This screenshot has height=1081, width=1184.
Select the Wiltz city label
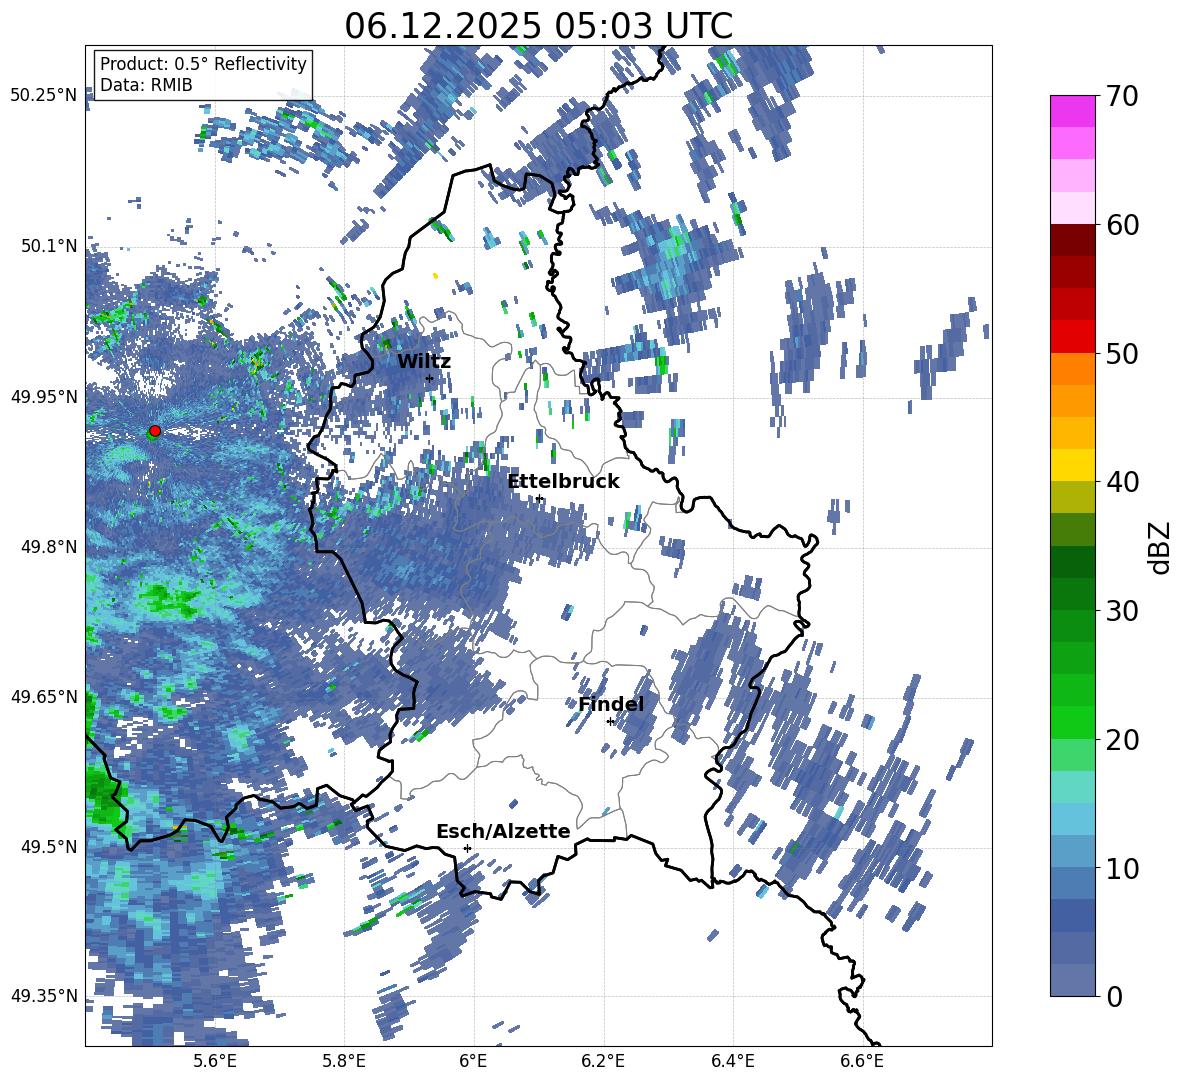pos(424,362)
